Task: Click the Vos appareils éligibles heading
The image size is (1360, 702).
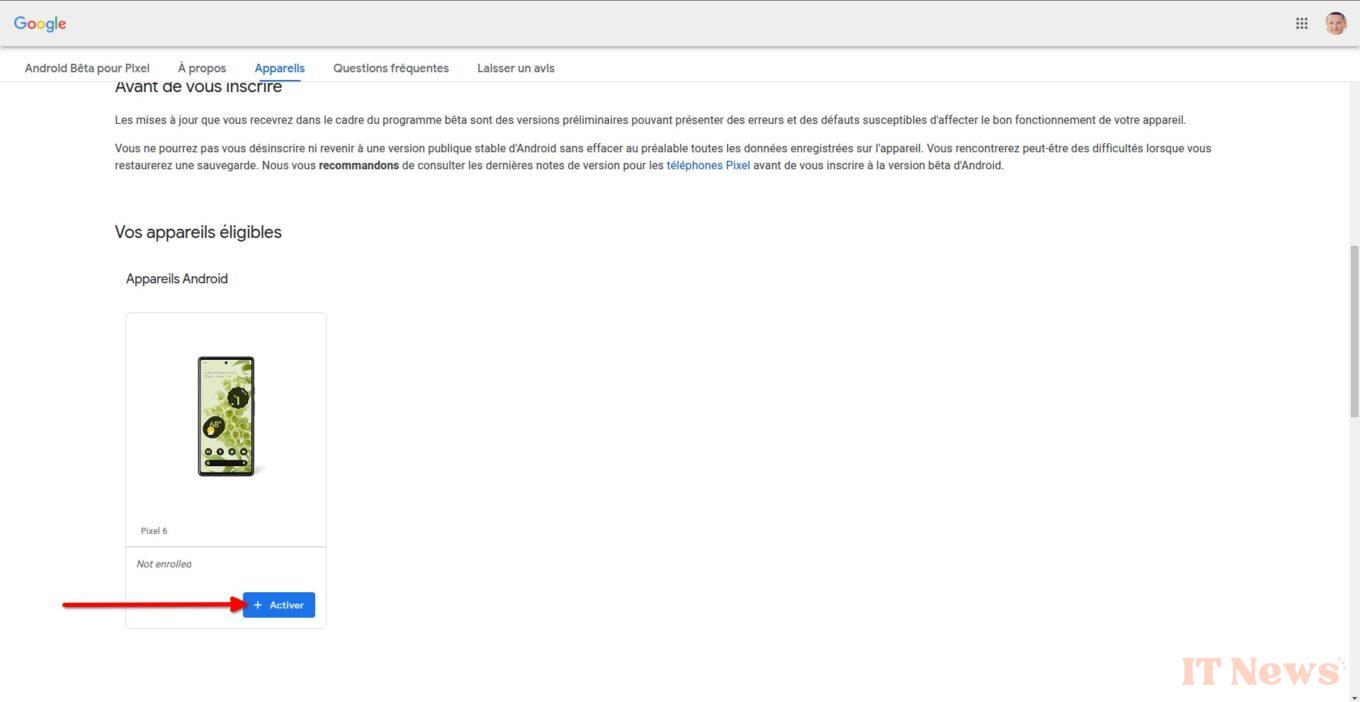Action: (x=198, y=232)
